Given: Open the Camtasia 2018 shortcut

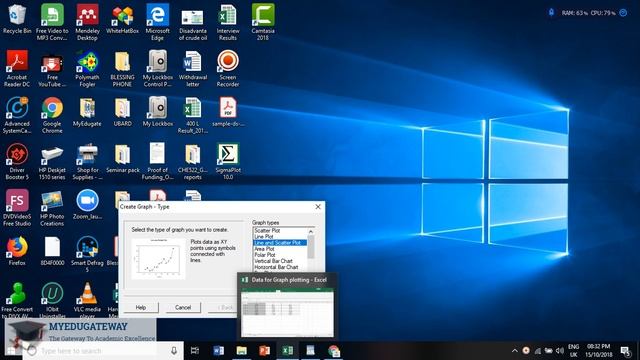Looking at the screenshot, I should (x=263, y=22).
